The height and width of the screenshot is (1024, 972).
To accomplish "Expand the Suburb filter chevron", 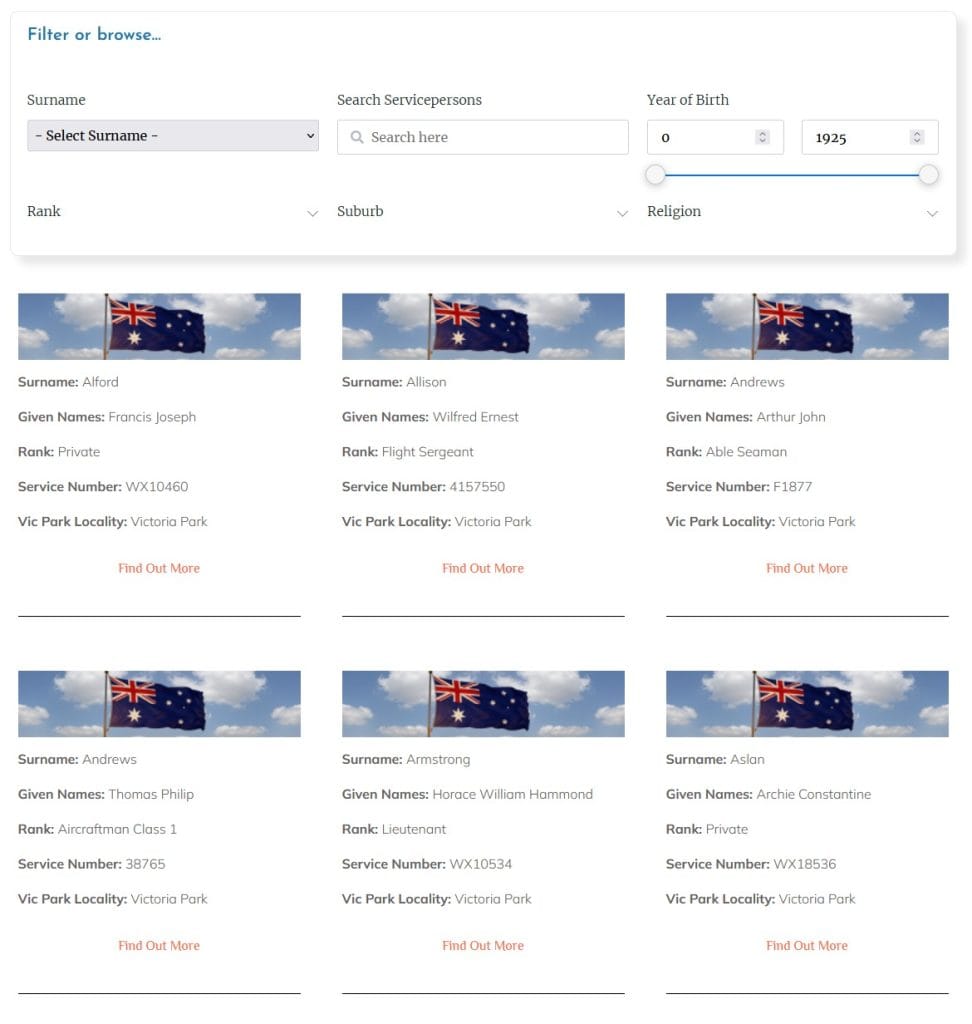I will tap(622, 214).
